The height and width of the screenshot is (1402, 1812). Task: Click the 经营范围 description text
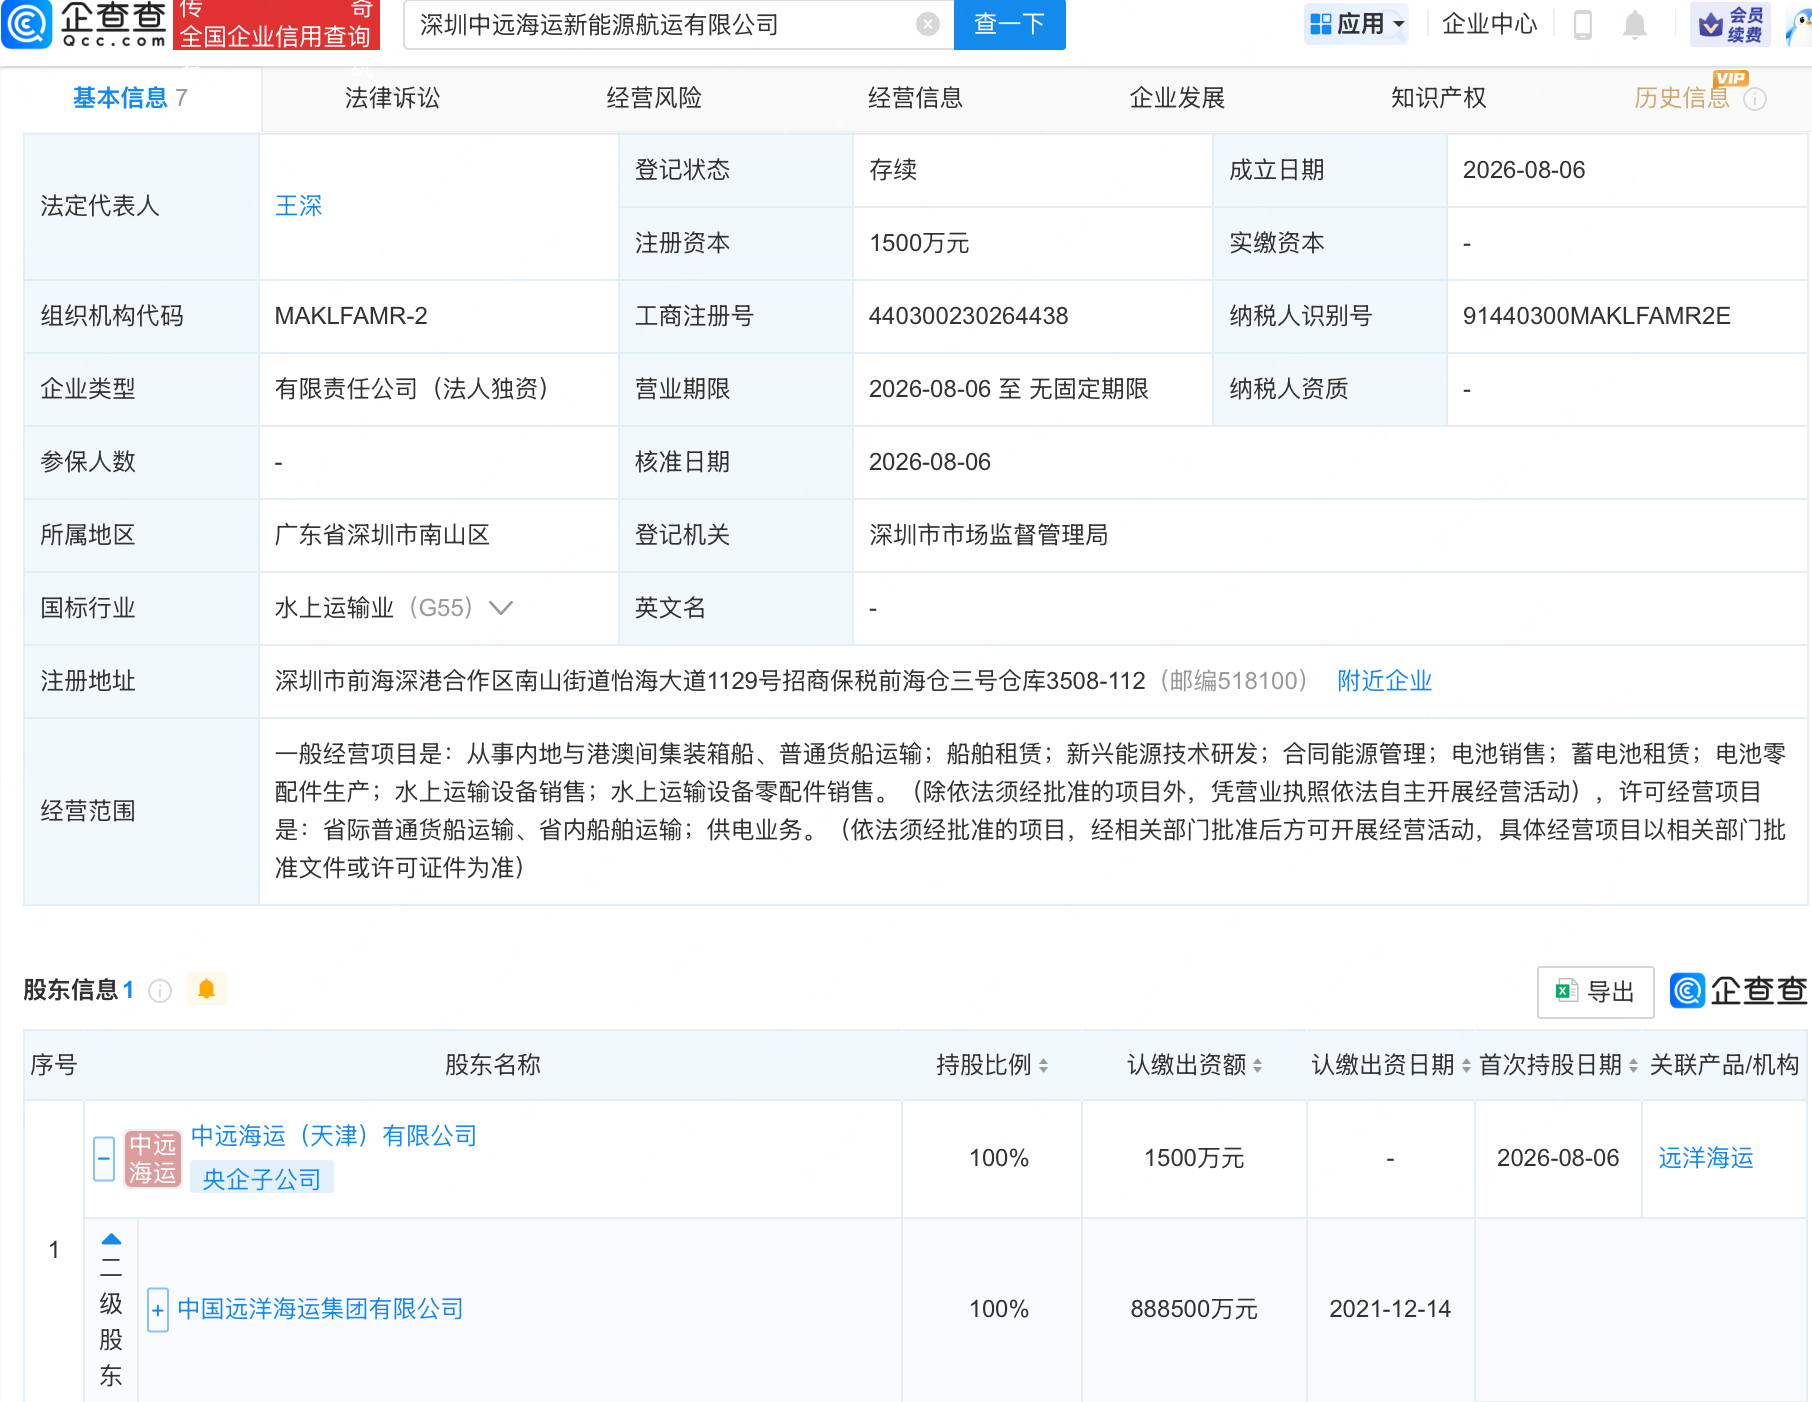coord(1030,811)
